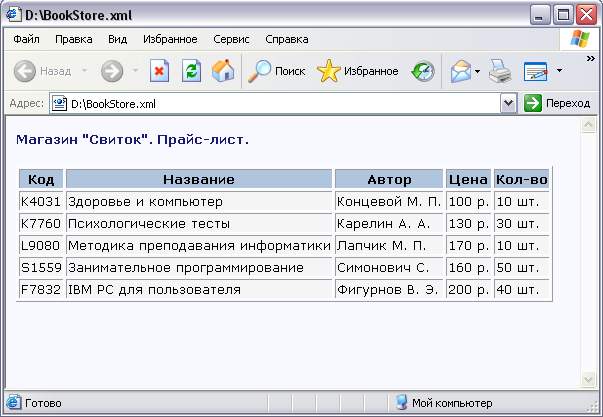The width and height of the screenshot is (603, 417).
Task: Go to Home page house icon
Action: 223,71
